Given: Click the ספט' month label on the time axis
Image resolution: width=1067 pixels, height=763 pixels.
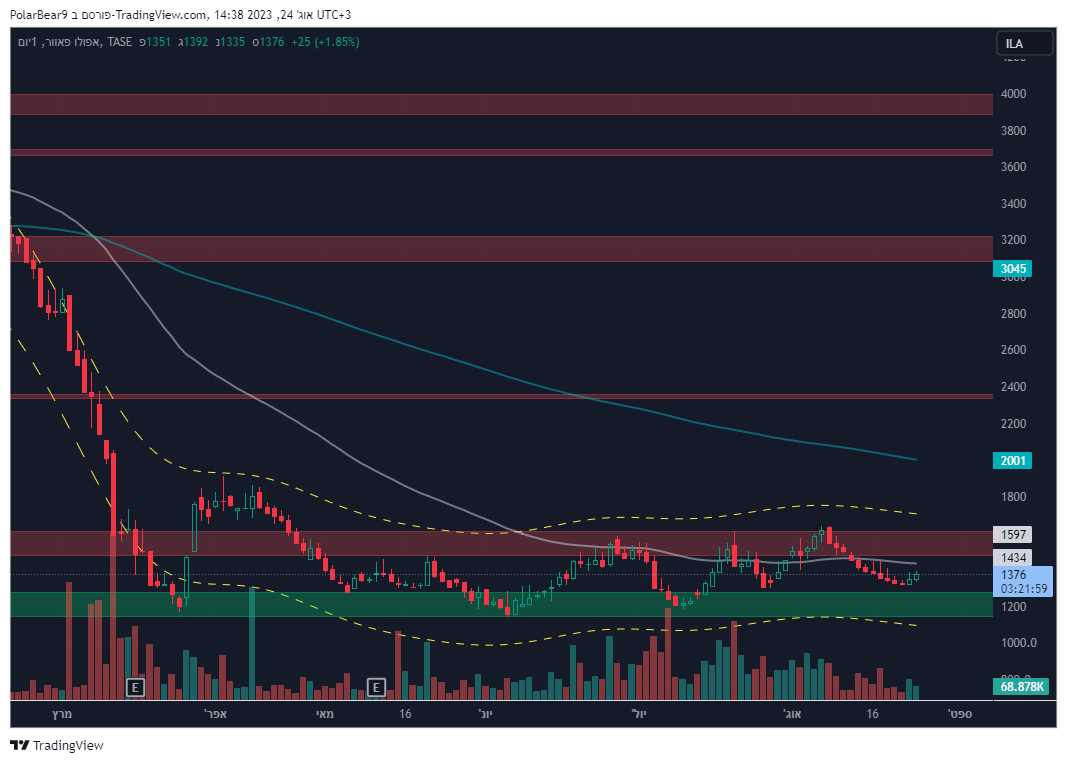Looking at the screenshot, I should click(960, 714).
